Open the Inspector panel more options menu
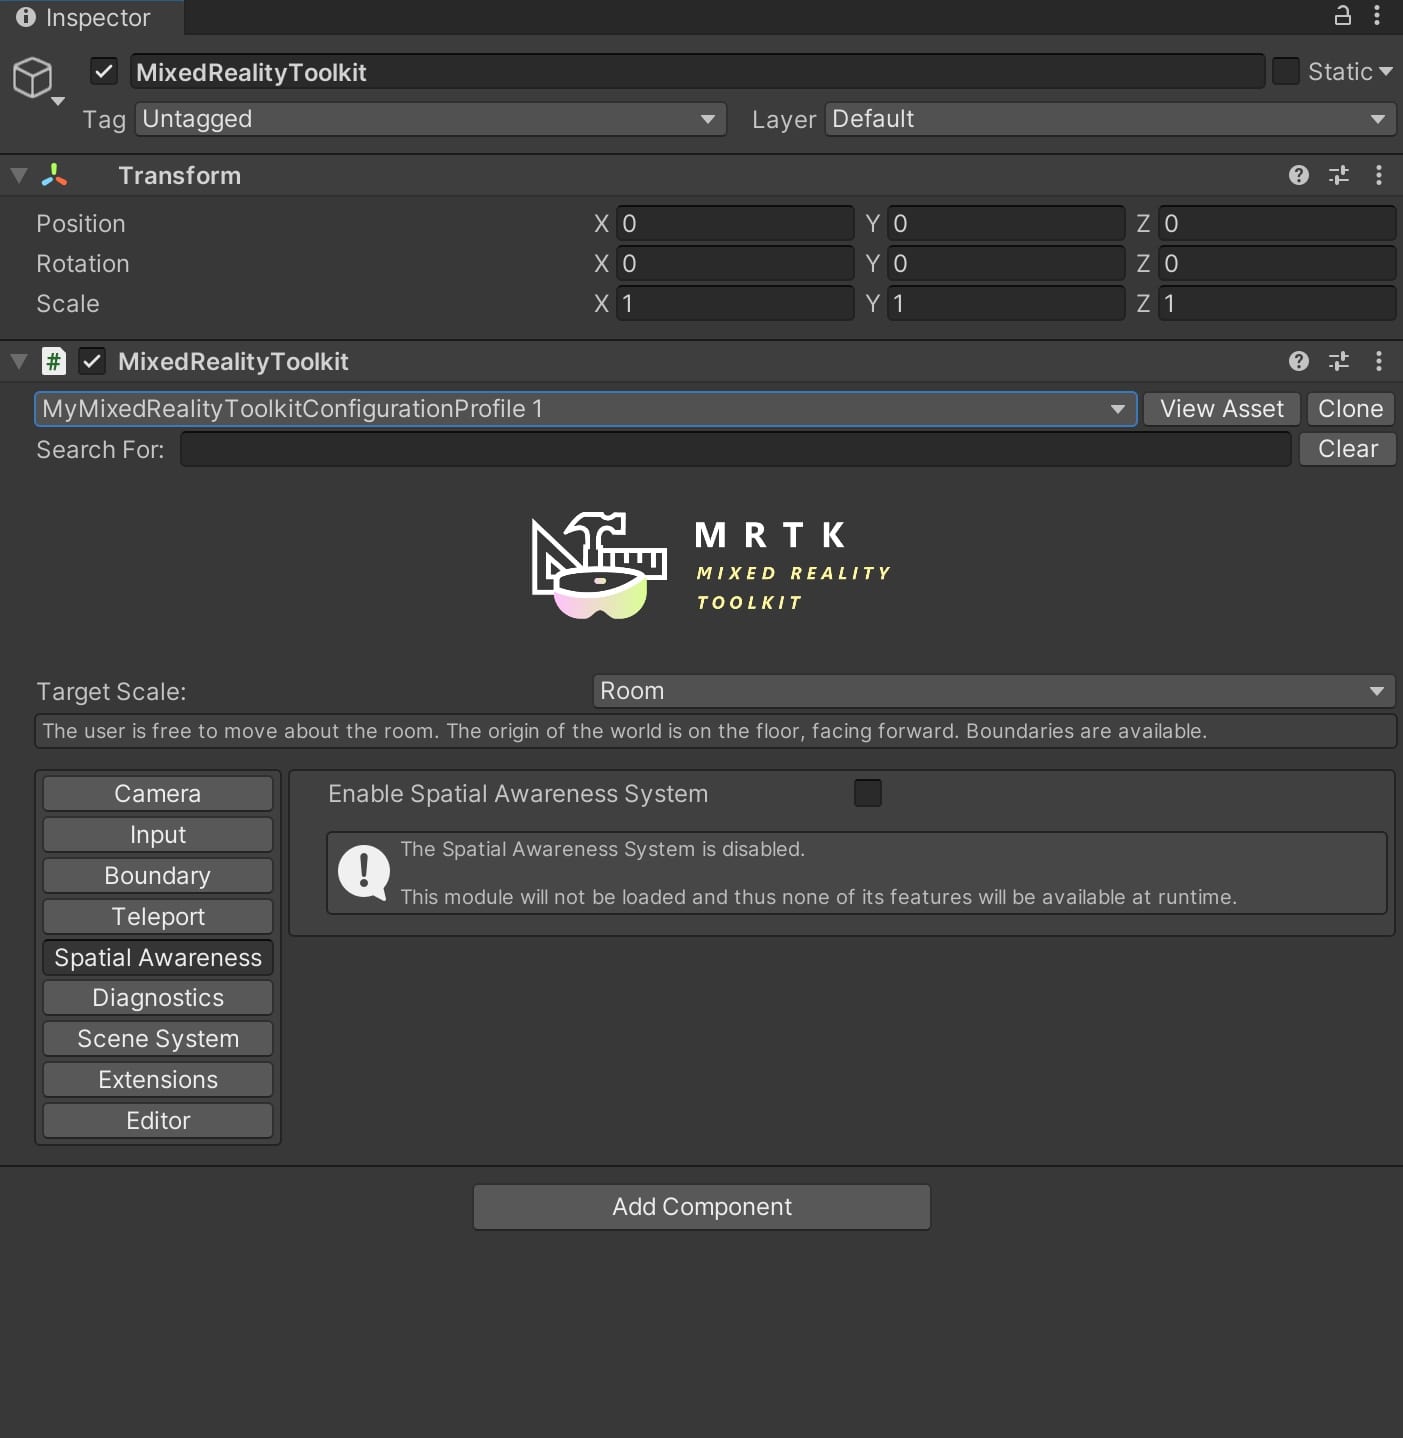1403x1438 pixels. click(1377, 15)
